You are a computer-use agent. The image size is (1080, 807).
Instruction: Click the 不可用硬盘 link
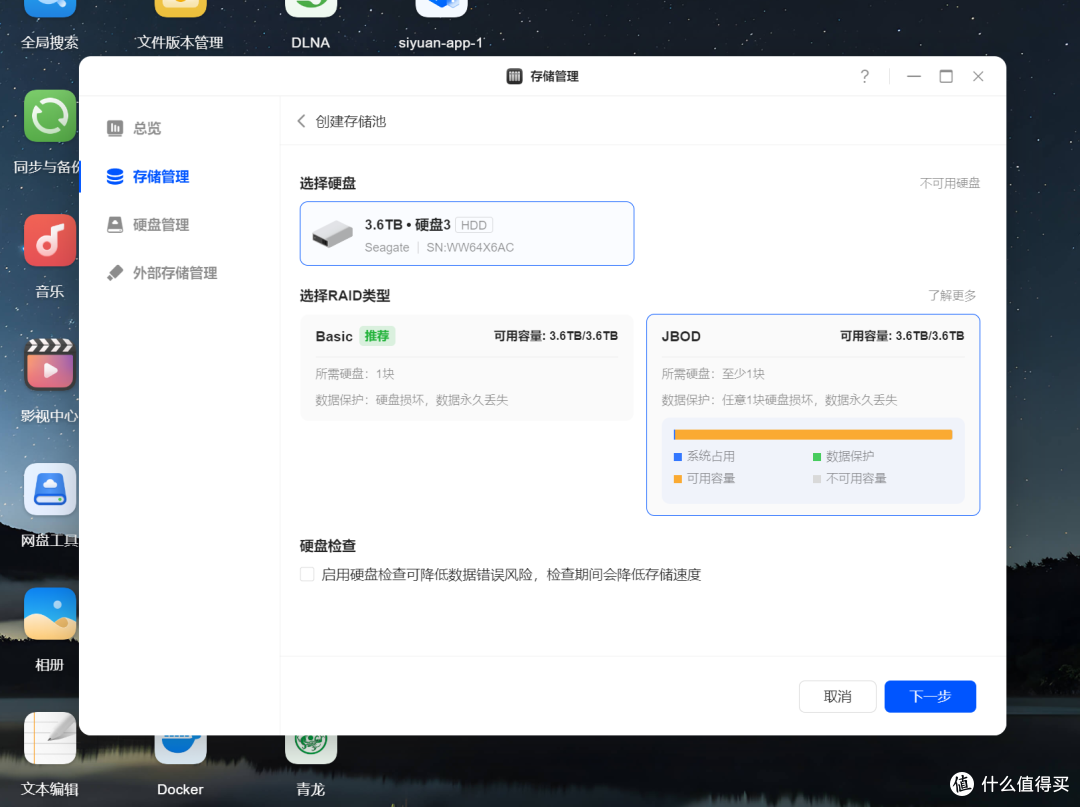pyautogui.click(x=950, y=183)
